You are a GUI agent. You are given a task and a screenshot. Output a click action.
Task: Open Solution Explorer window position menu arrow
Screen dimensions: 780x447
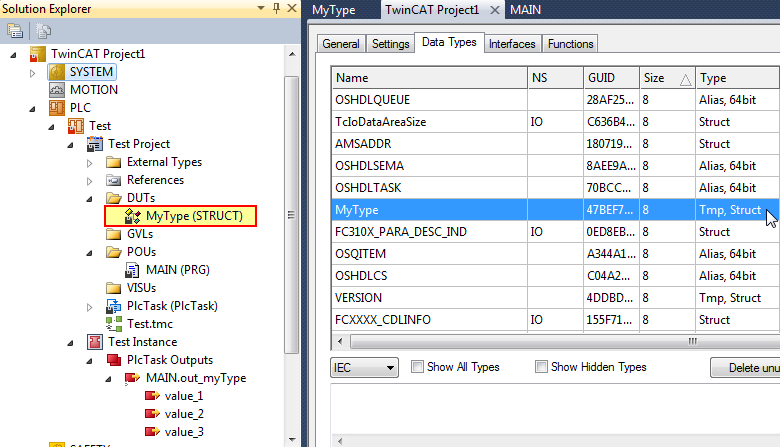pos(261,8)
